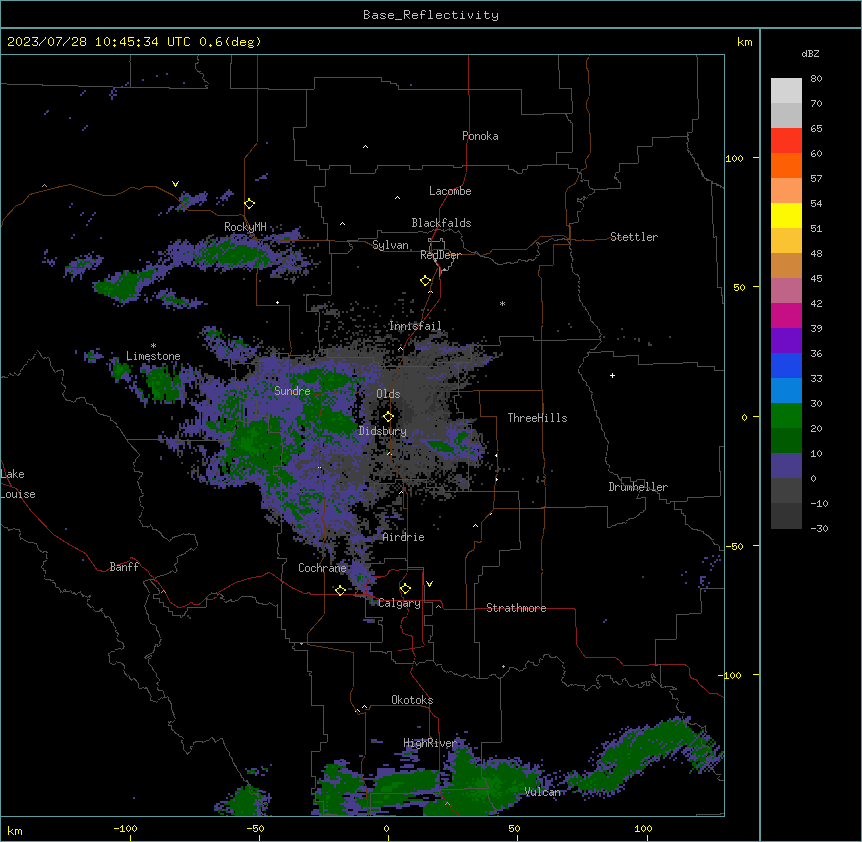Select the bright yellow 51-54 dBZ legend color
Screen dimensions: 862x842
(x=786, y=215)
